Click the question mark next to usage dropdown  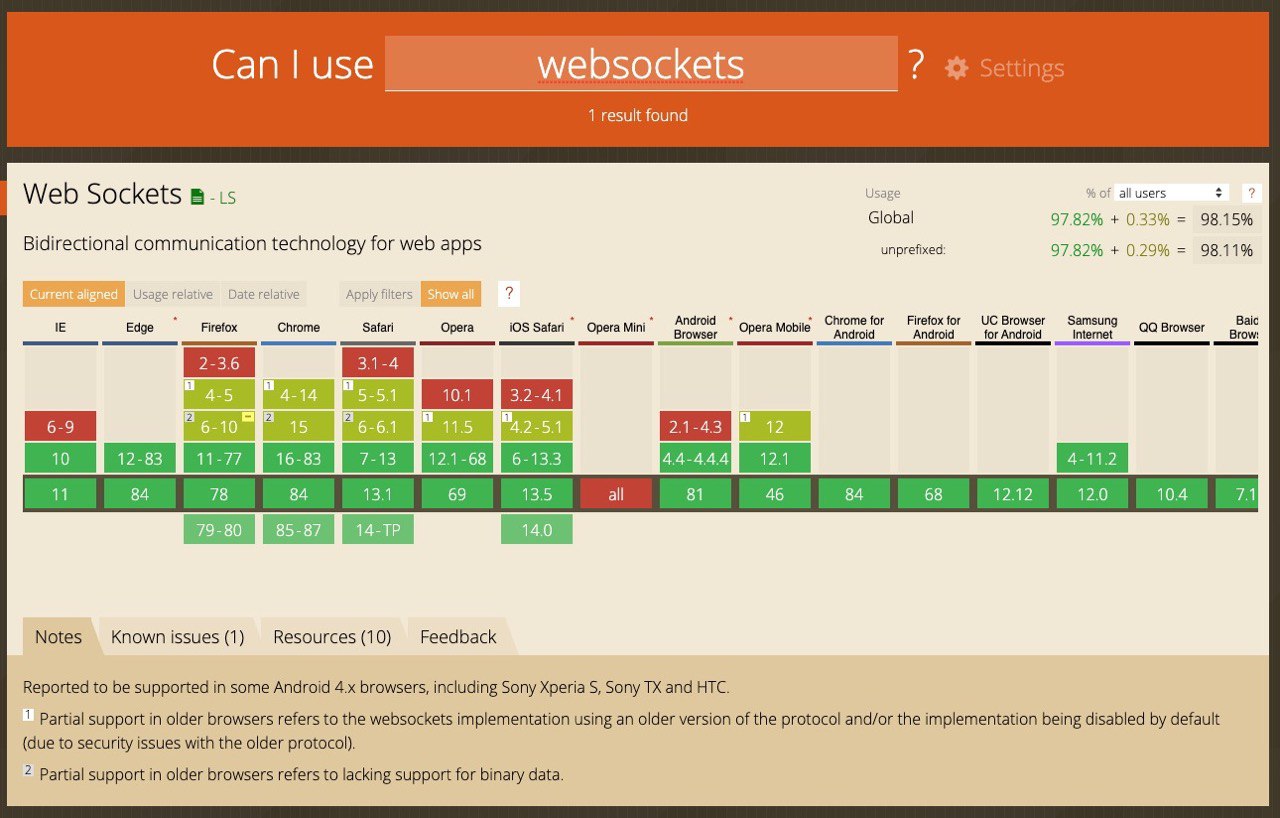[1251, 193]
